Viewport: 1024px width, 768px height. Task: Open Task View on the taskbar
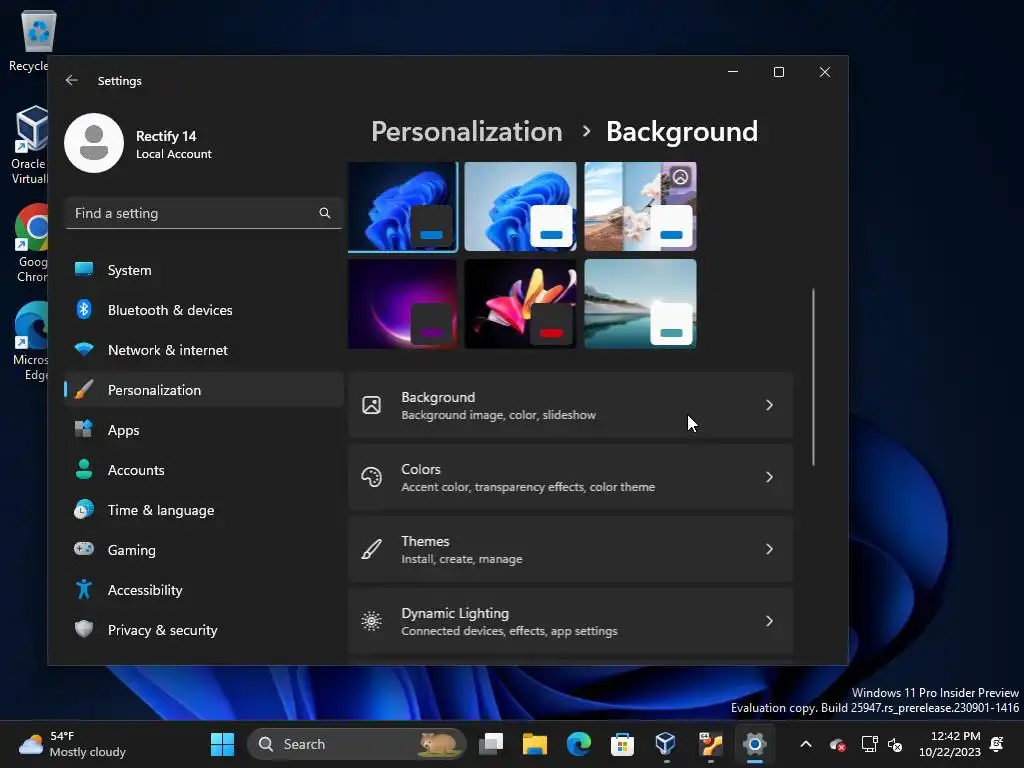click(491, 744)
